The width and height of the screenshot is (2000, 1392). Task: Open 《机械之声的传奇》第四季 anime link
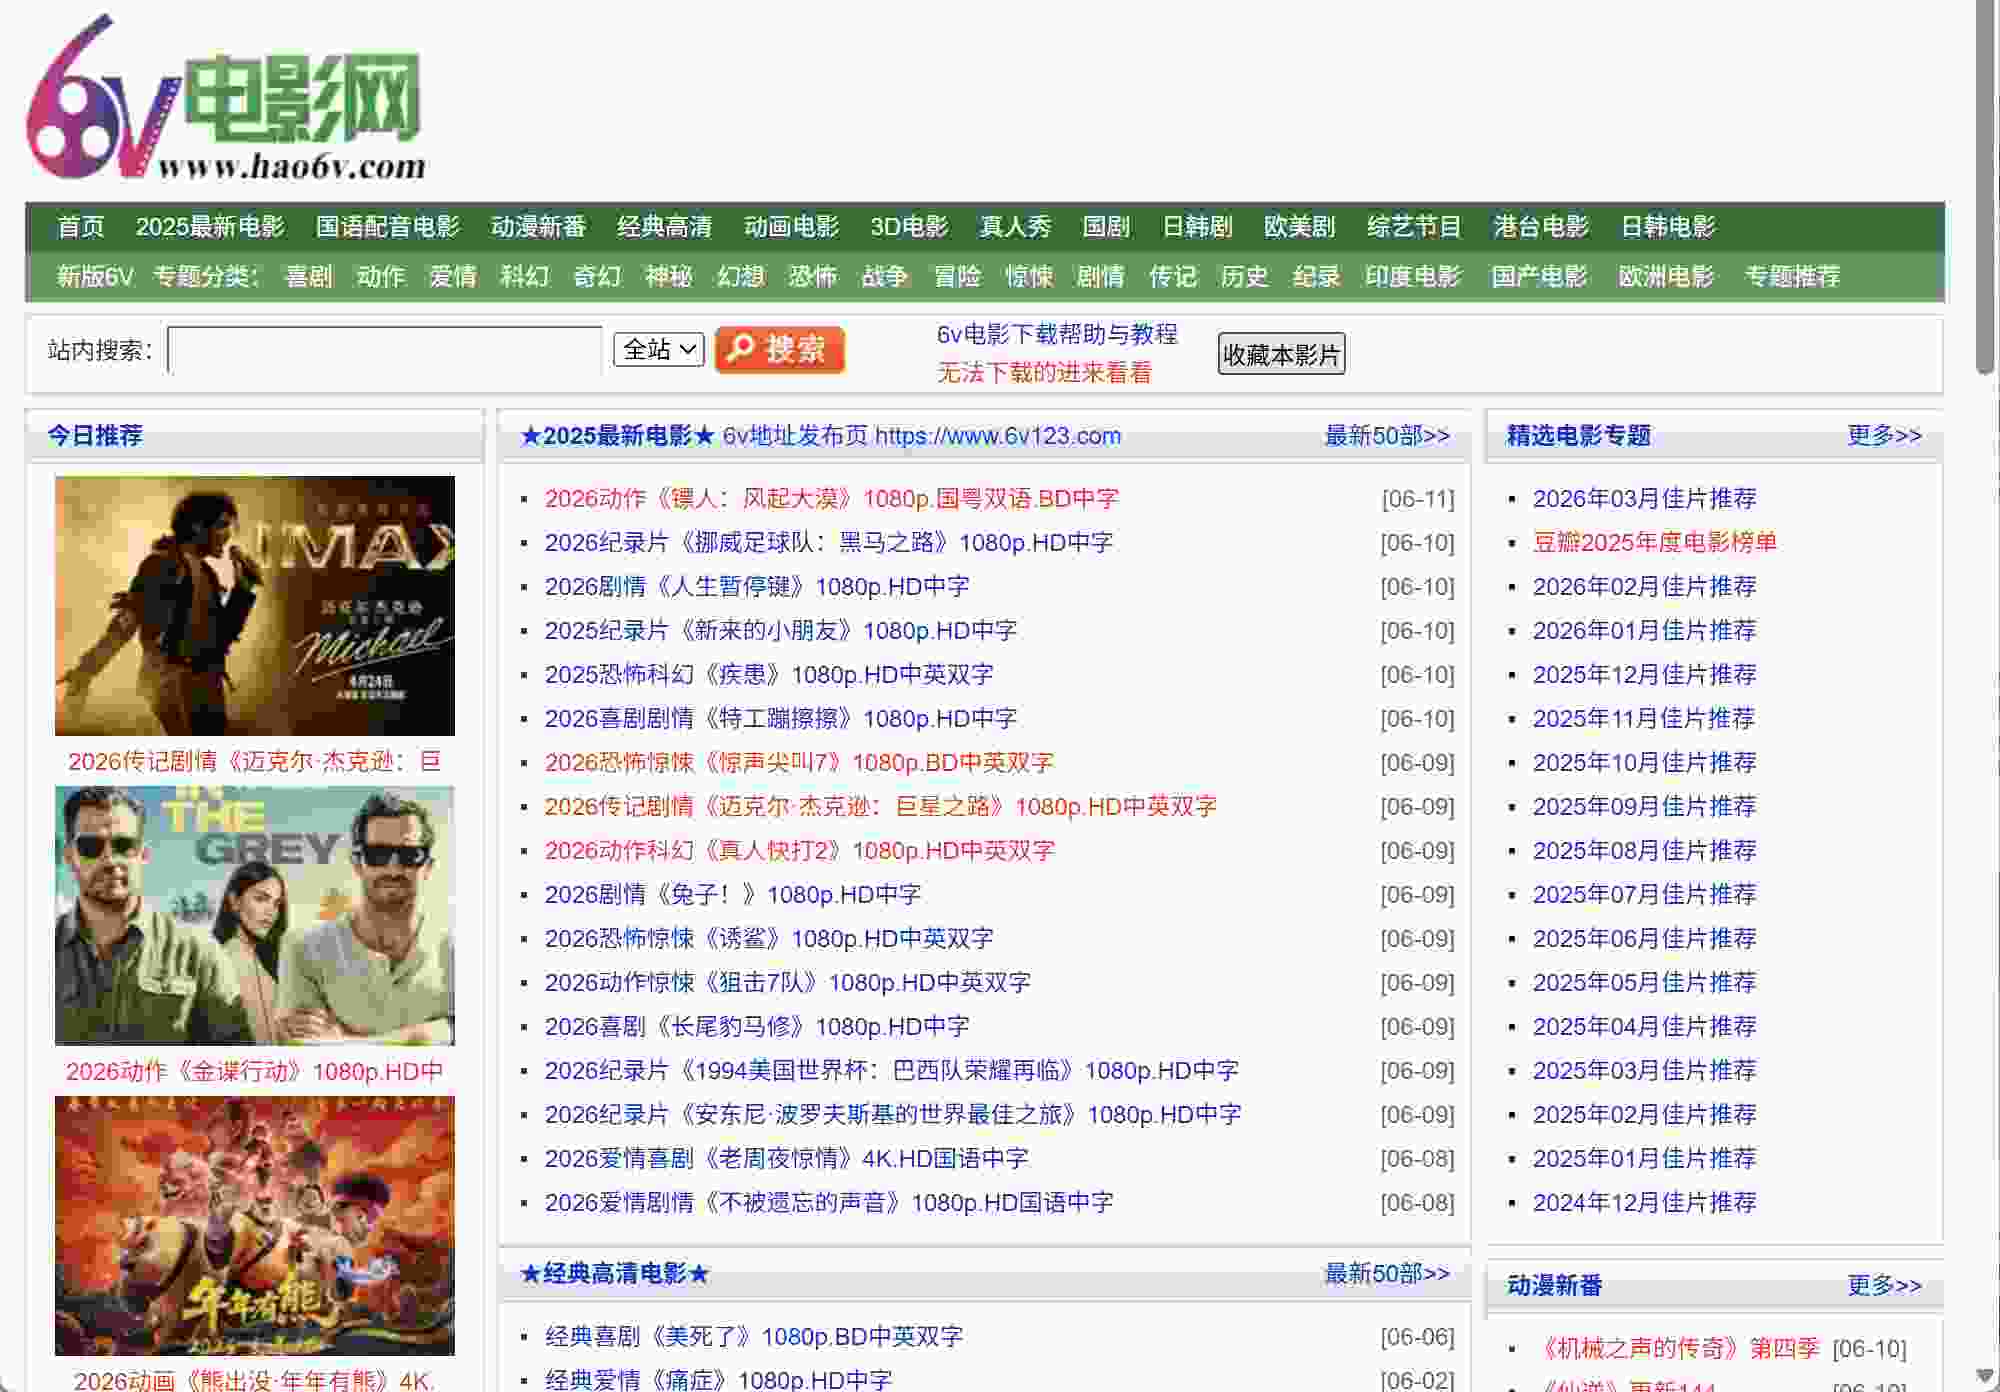1676,1348
